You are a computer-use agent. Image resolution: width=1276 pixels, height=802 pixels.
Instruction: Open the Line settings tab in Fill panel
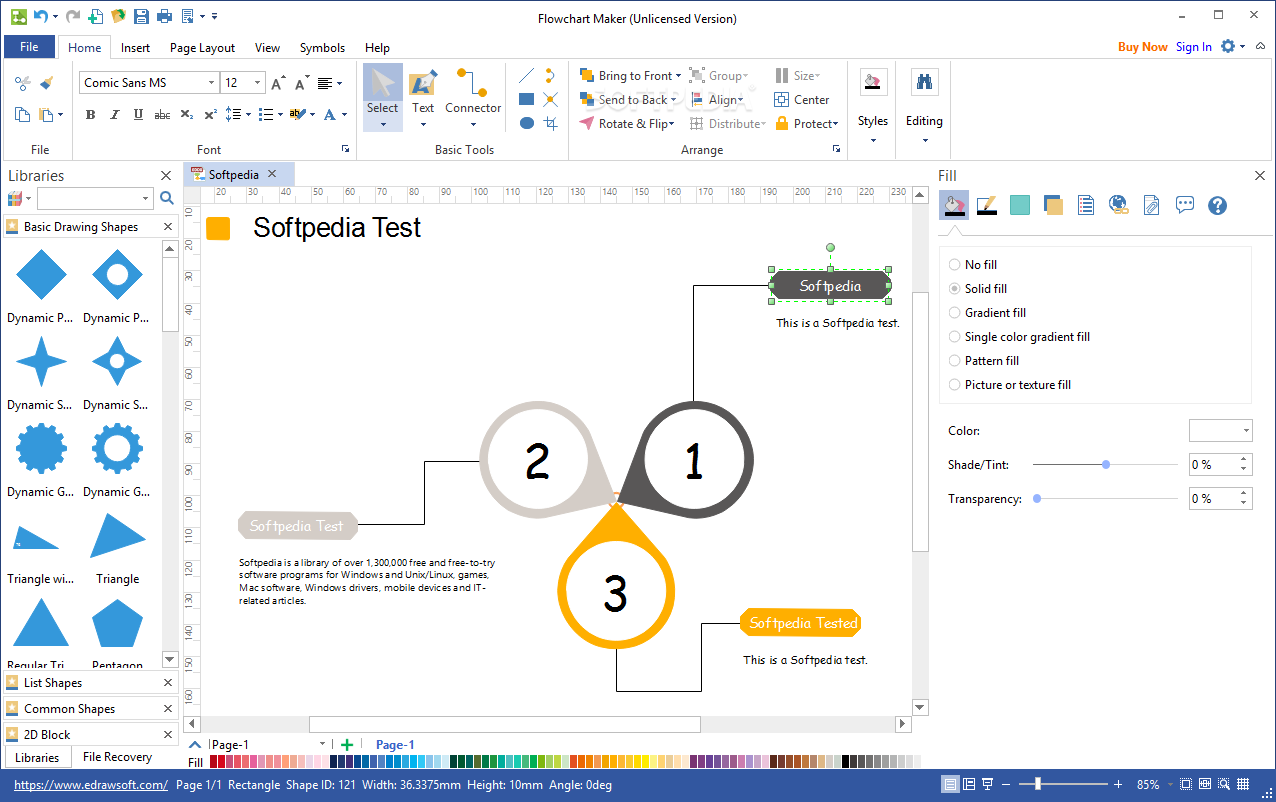coord(986,205)
